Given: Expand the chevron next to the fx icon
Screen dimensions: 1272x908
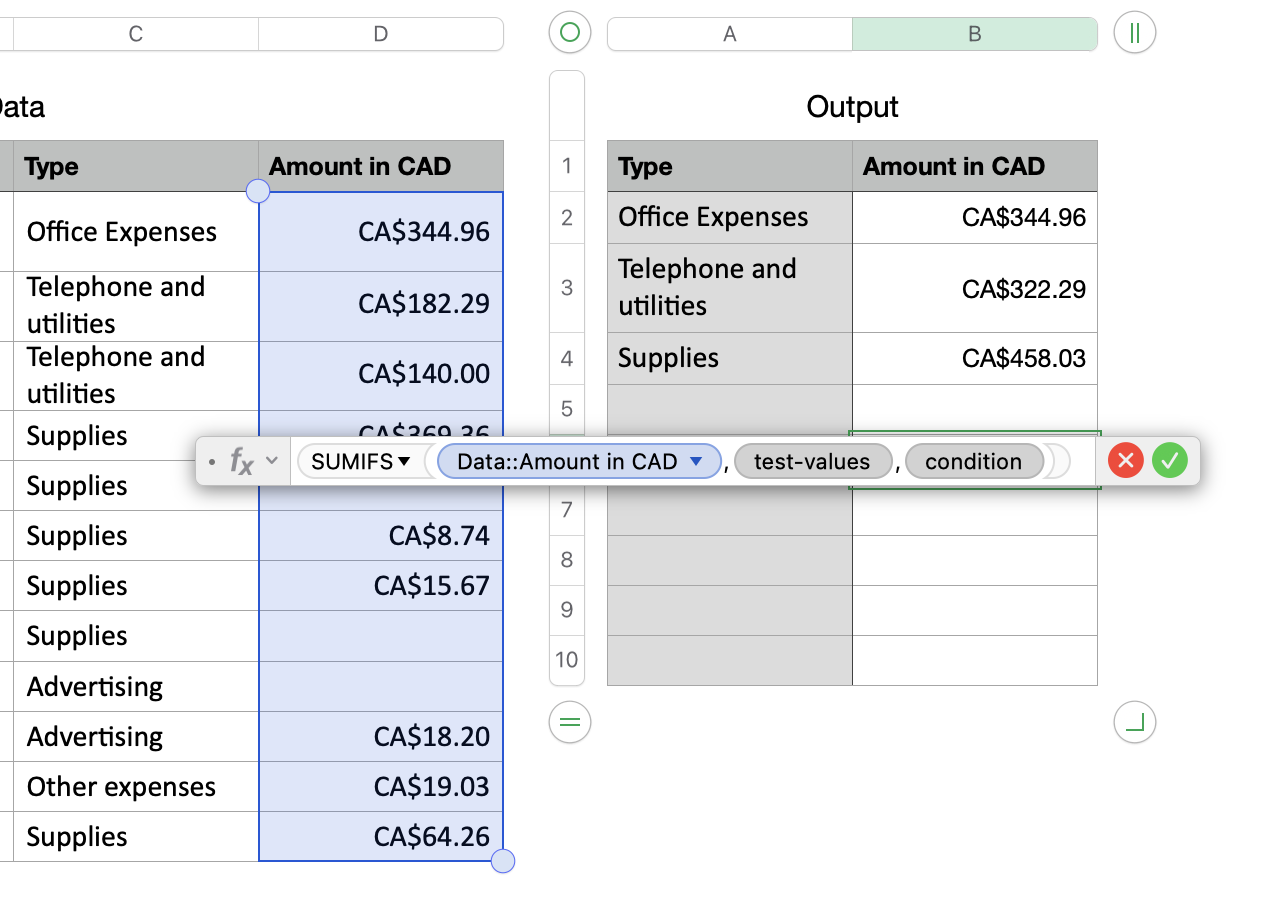Looking at the screenshot, I should pos(272,461).
